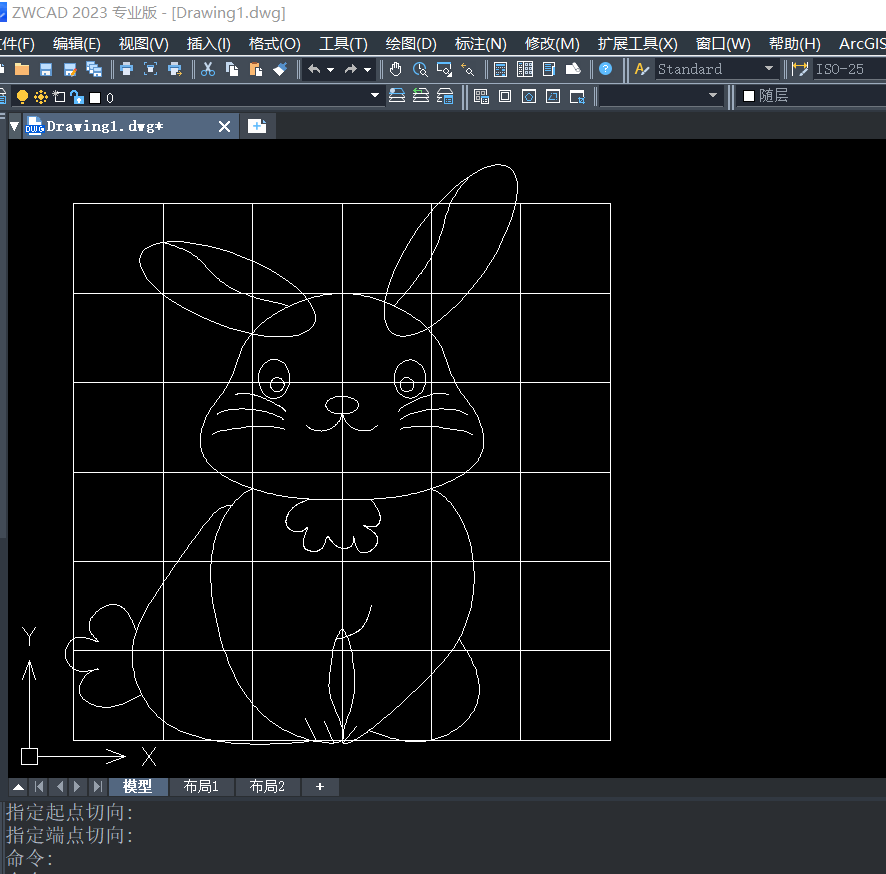Click the Polygonal Viewport icon

(529, 97)
